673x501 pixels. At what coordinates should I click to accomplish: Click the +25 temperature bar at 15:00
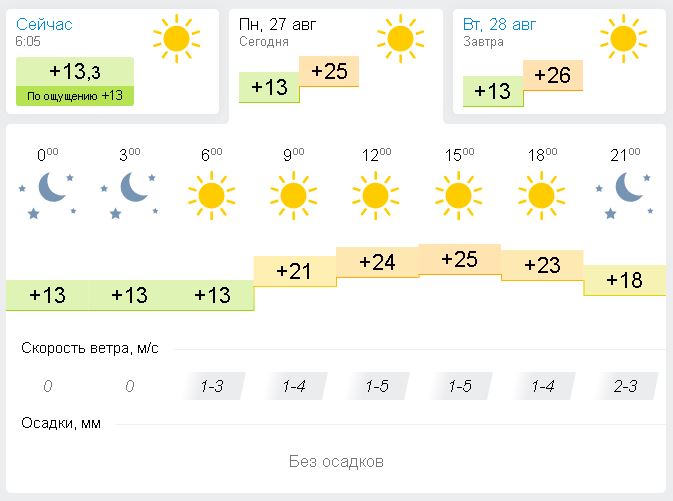point(459,259)
